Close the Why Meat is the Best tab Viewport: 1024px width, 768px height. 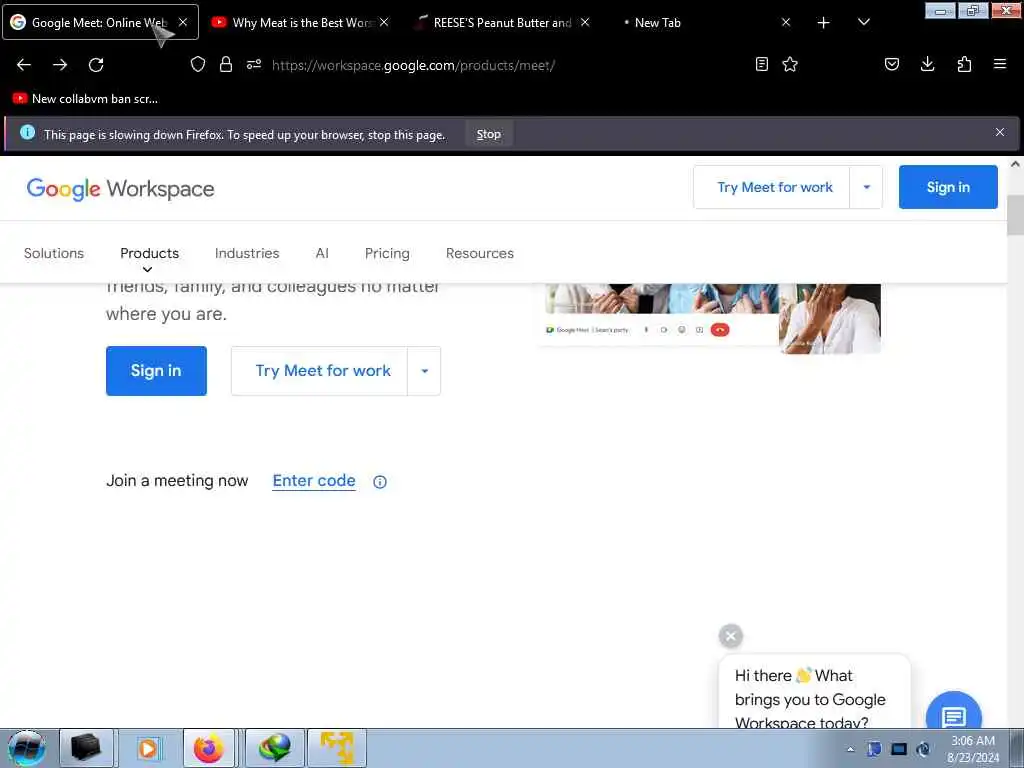point(384,23)
